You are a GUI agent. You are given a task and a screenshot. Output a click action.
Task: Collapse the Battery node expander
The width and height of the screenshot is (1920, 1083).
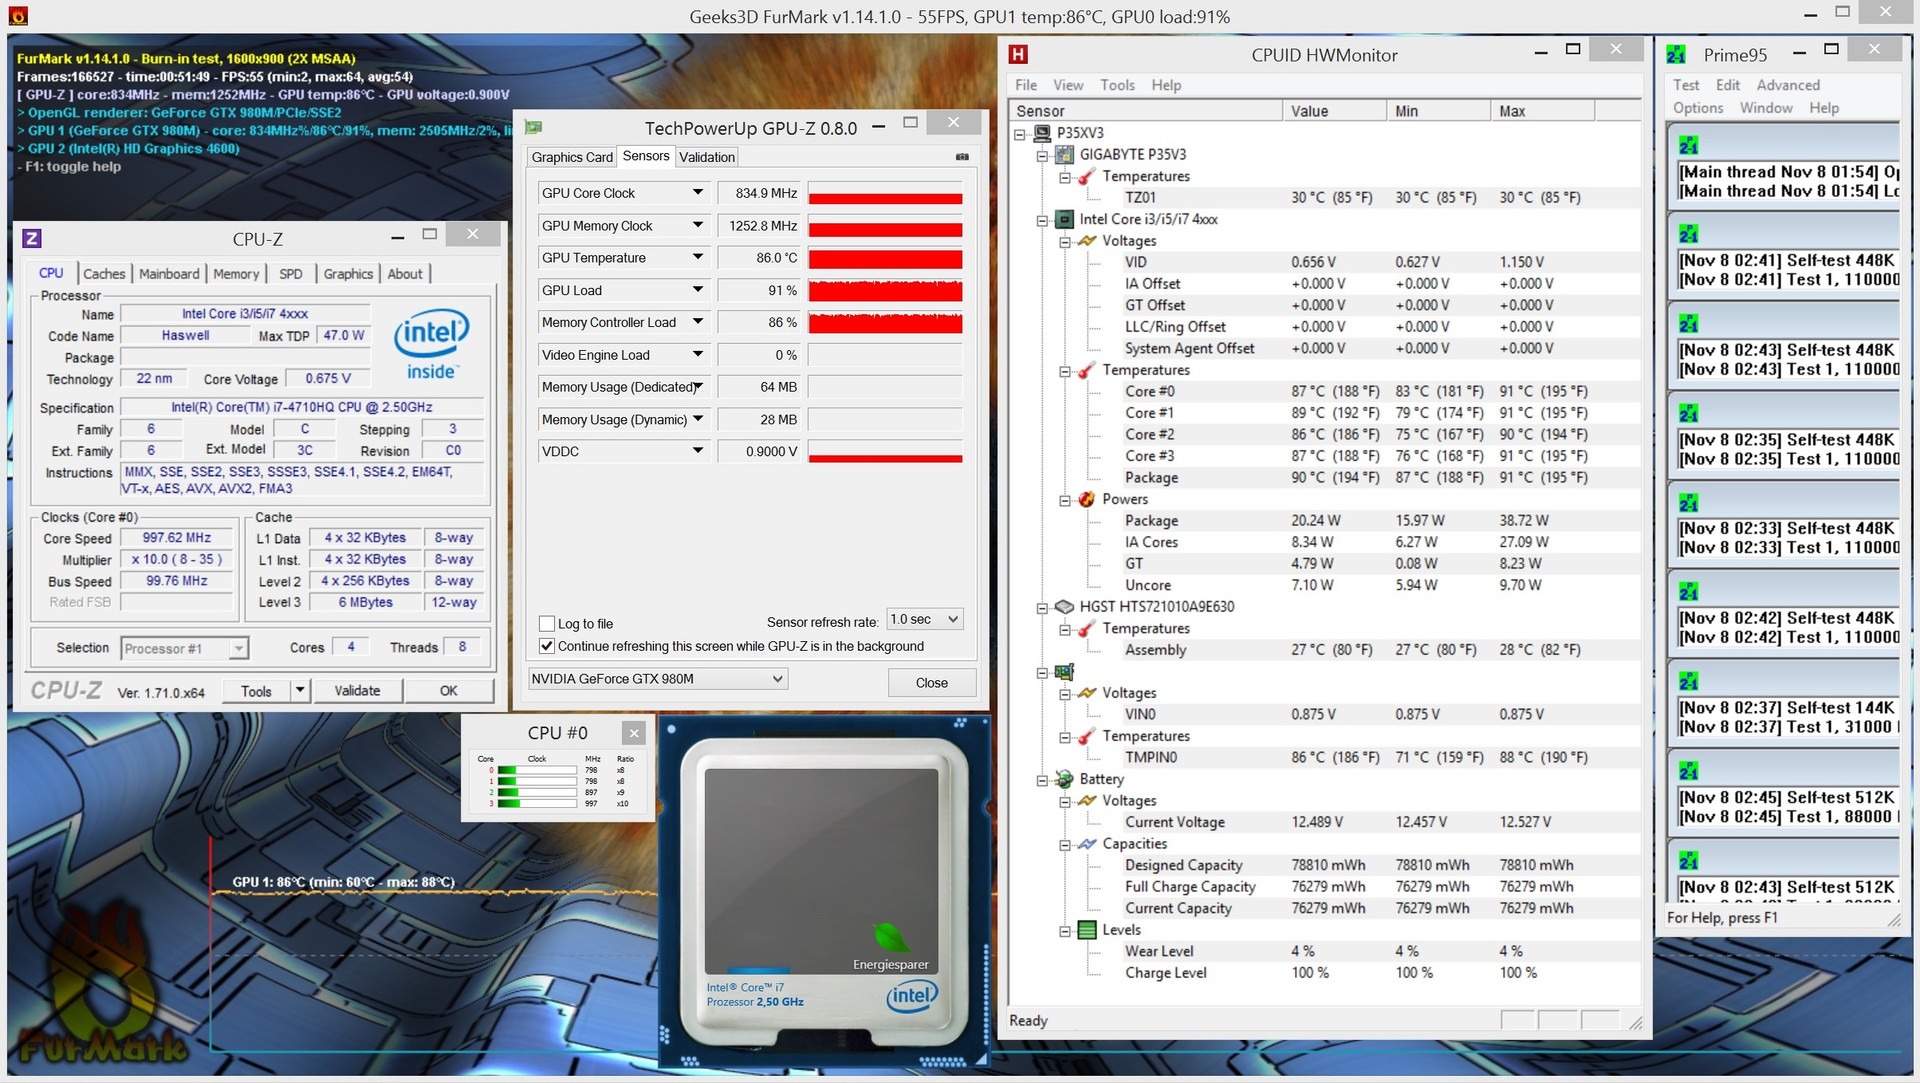click(1043, 780)
